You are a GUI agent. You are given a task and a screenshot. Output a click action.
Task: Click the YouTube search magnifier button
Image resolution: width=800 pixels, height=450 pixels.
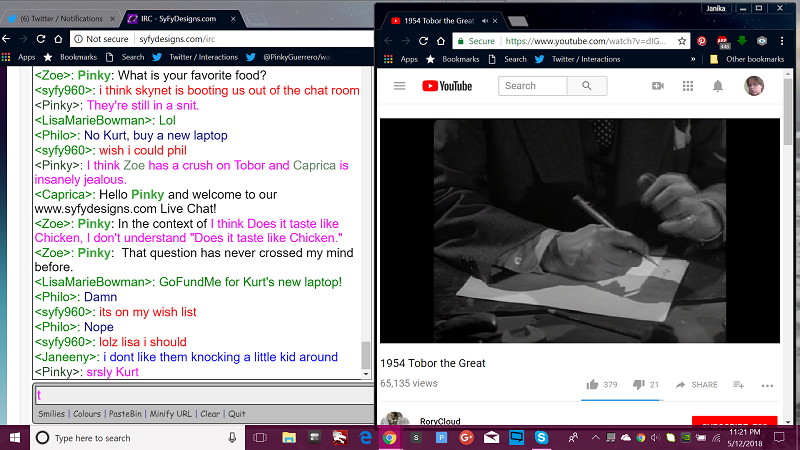point(587,86)
